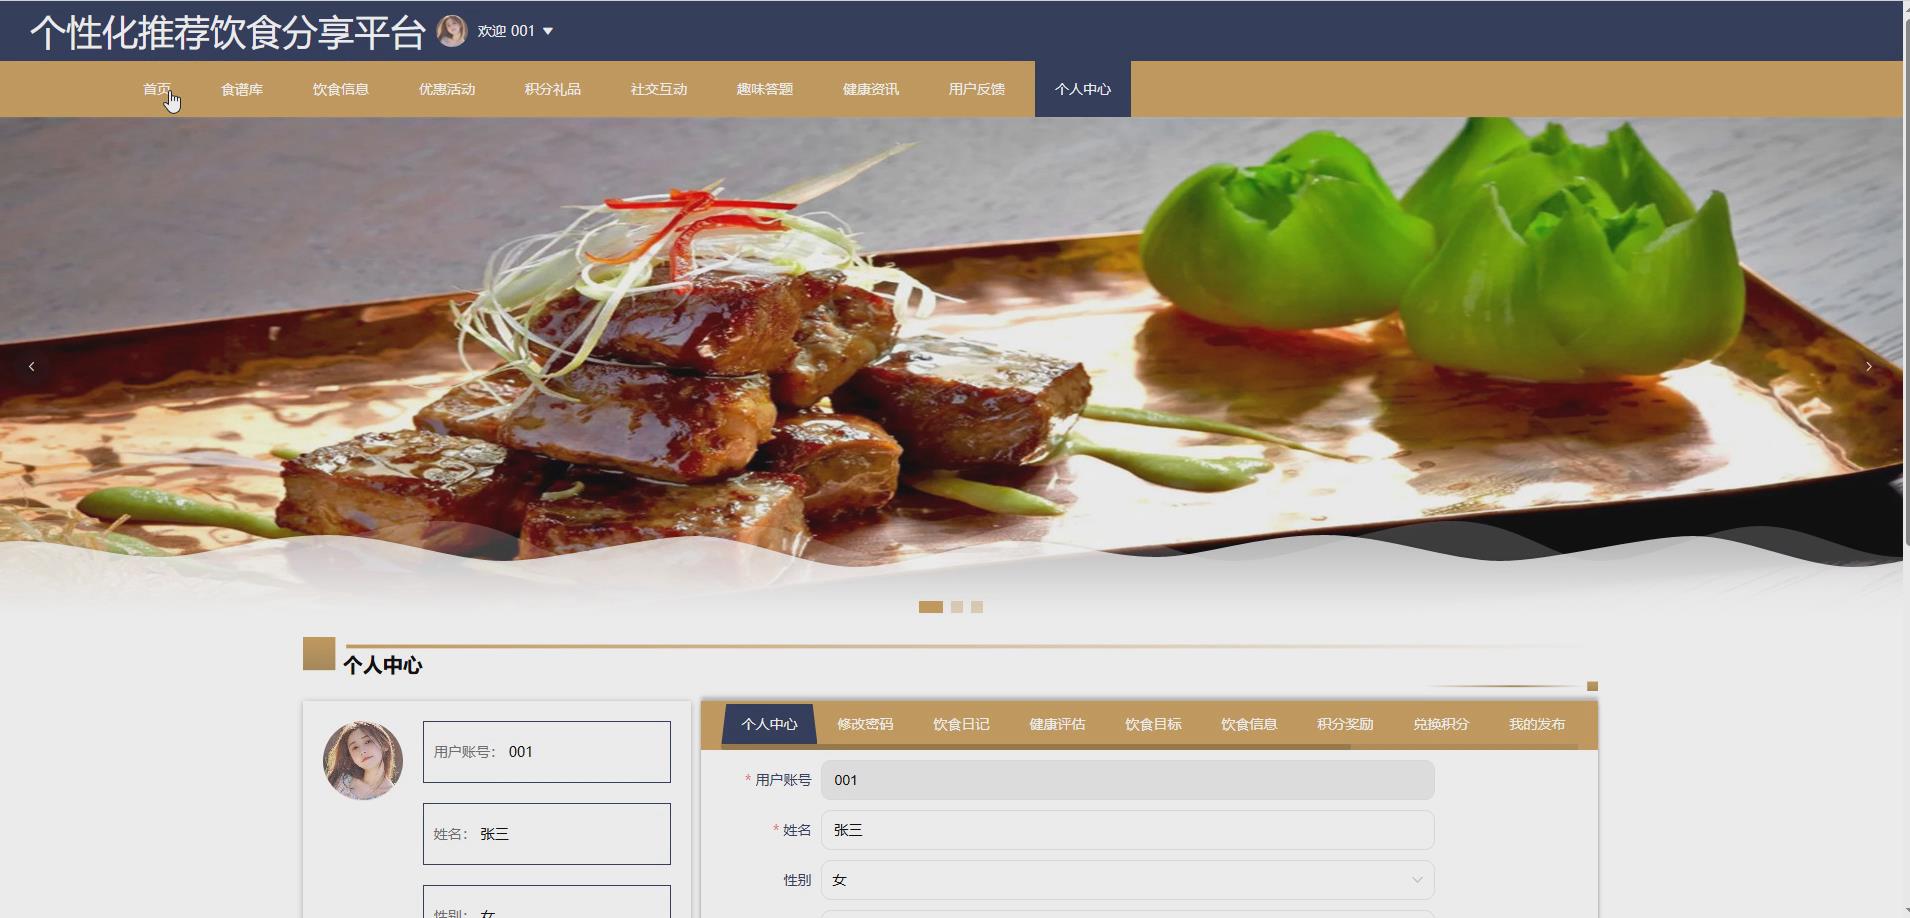Click the 姓名 input field with 张三
Screen dimensions: 1910x918
pyautogui.click(x=1128, y=830)
